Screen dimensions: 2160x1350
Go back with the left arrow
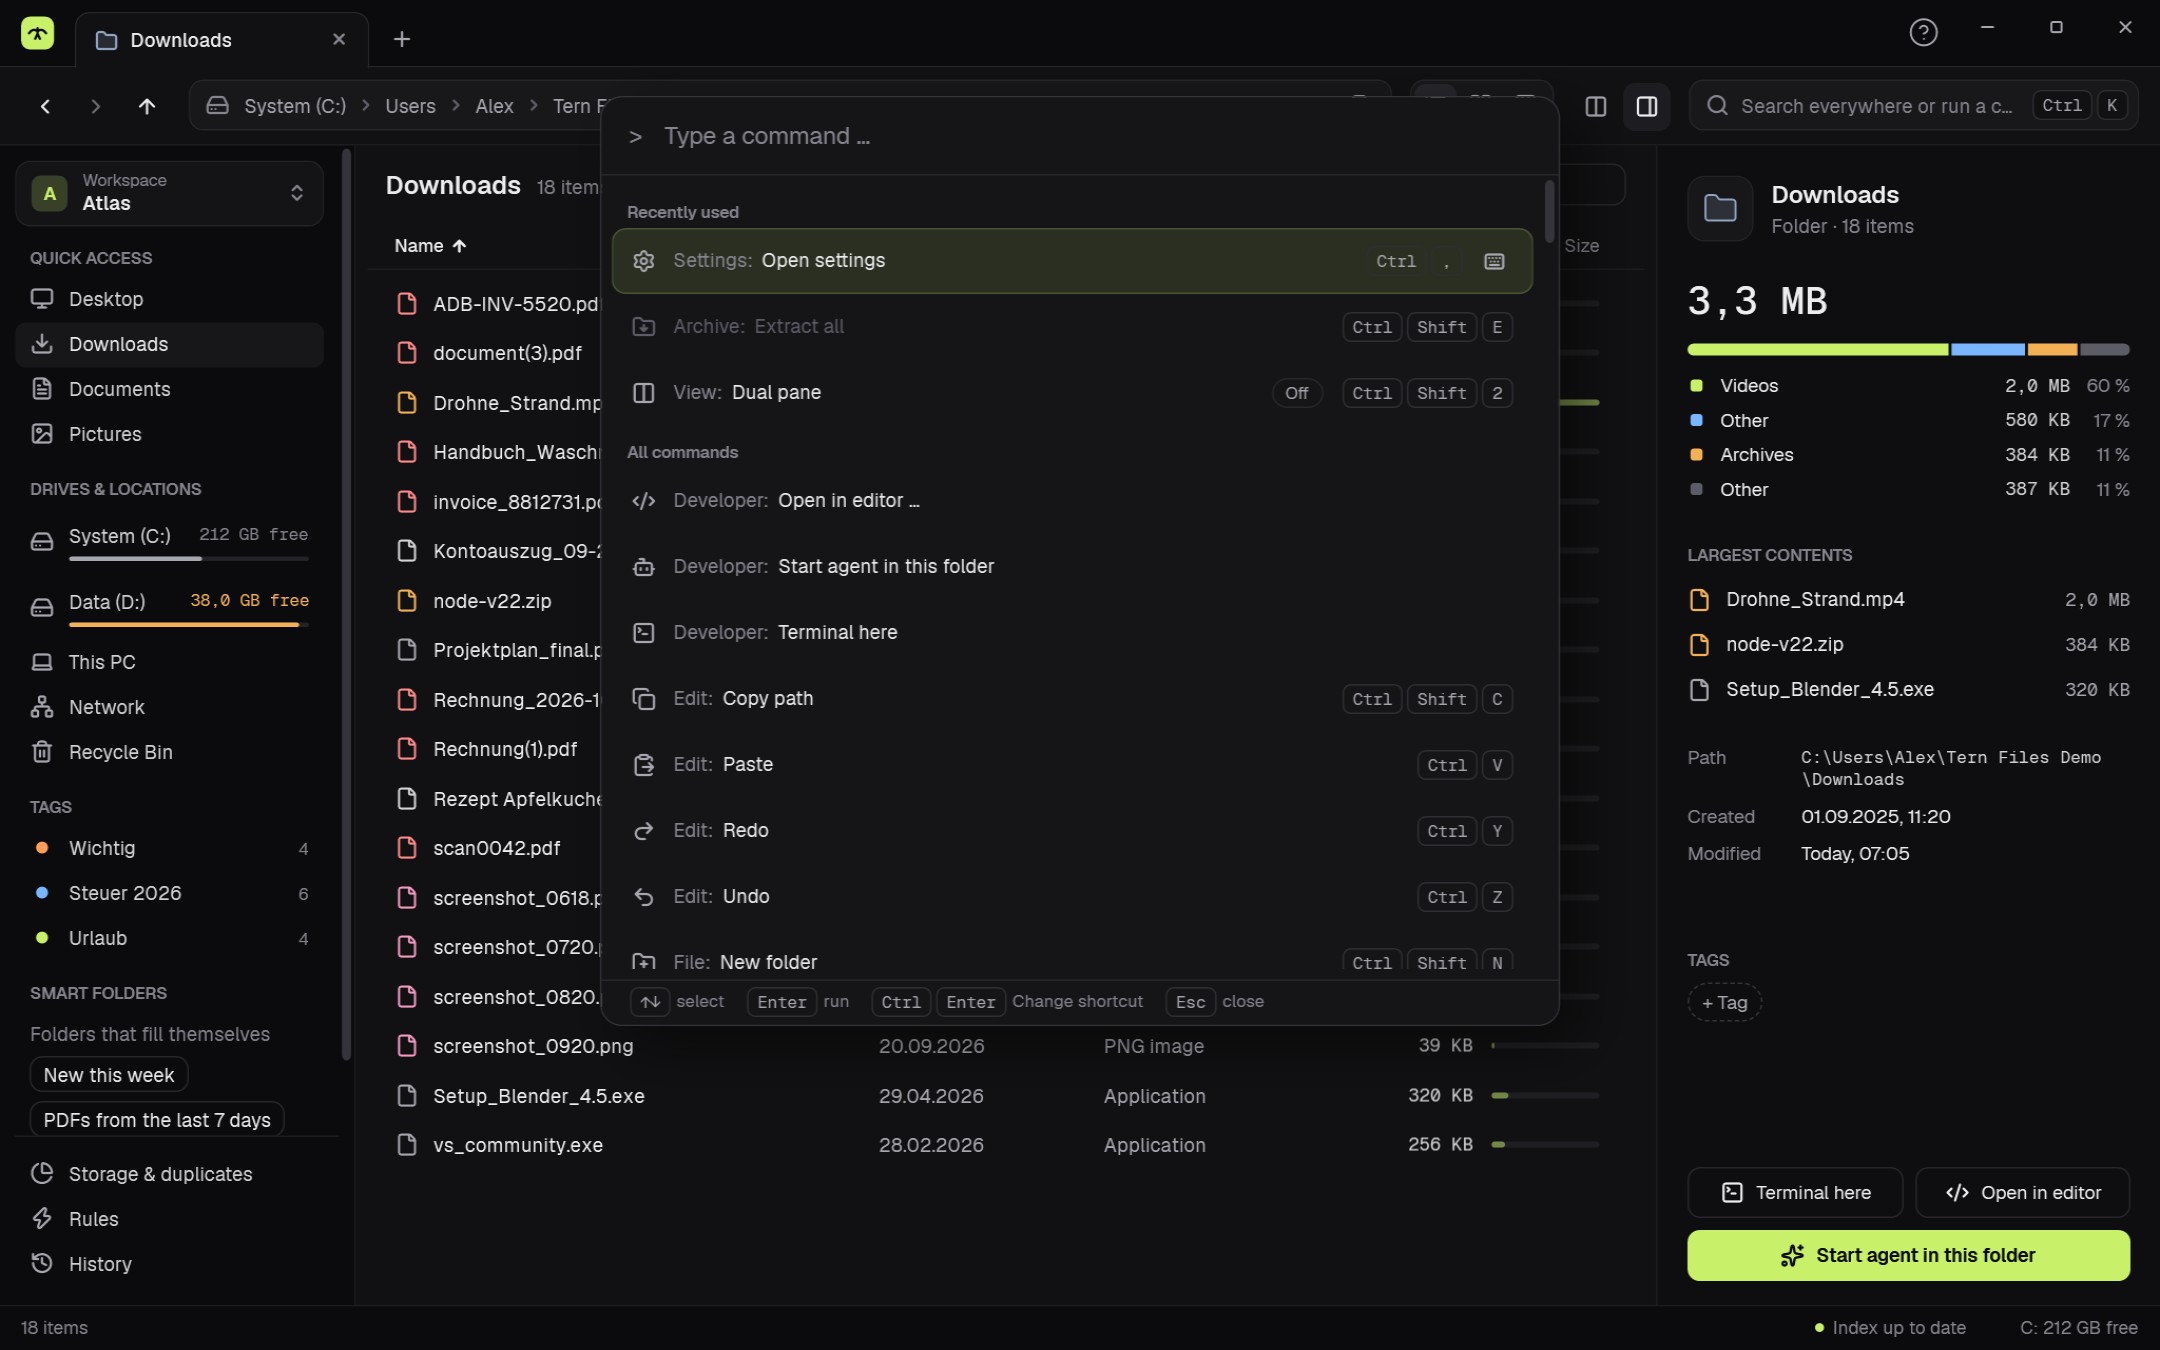tap(45, 106)
